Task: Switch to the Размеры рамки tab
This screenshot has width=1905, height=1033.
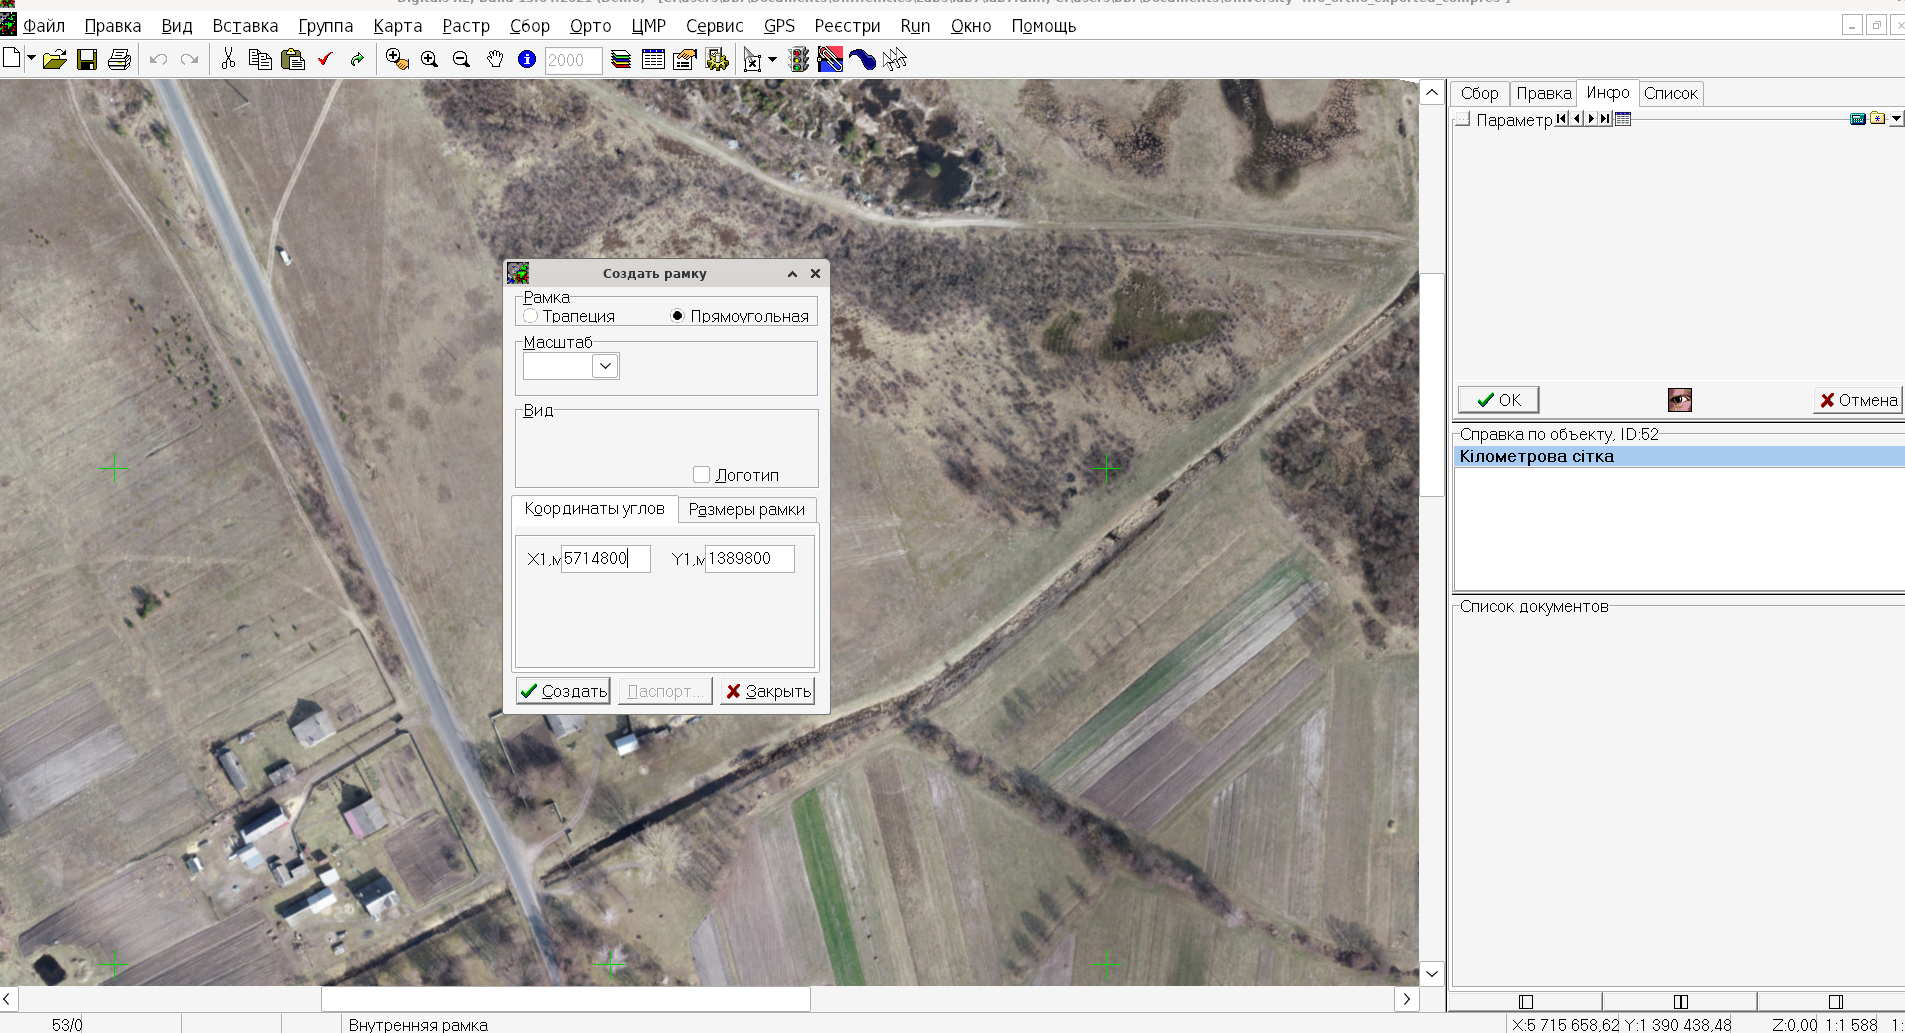Action: tap(746, 509)
